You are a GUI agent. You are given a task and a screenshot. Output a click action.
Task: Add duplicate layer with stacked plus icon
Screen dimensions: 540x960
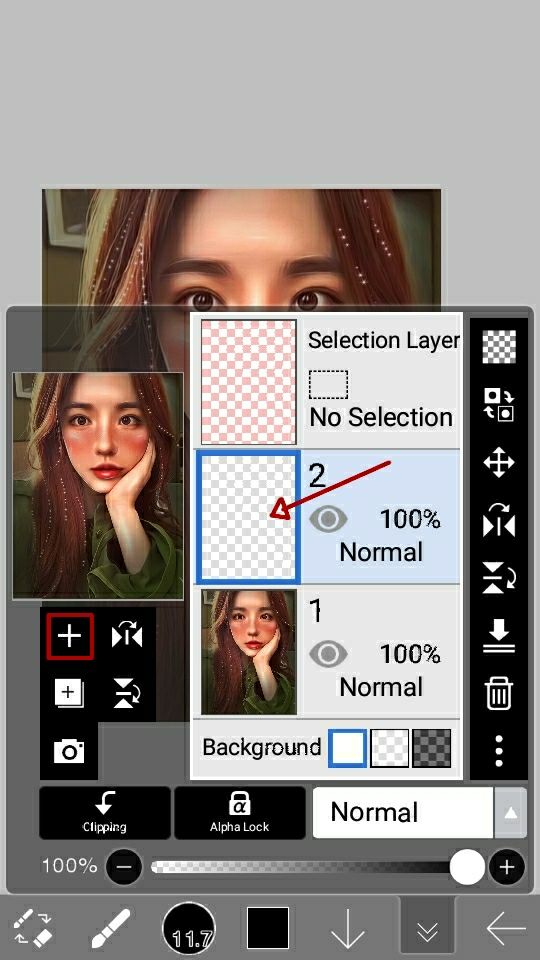[x=69, y=694]
